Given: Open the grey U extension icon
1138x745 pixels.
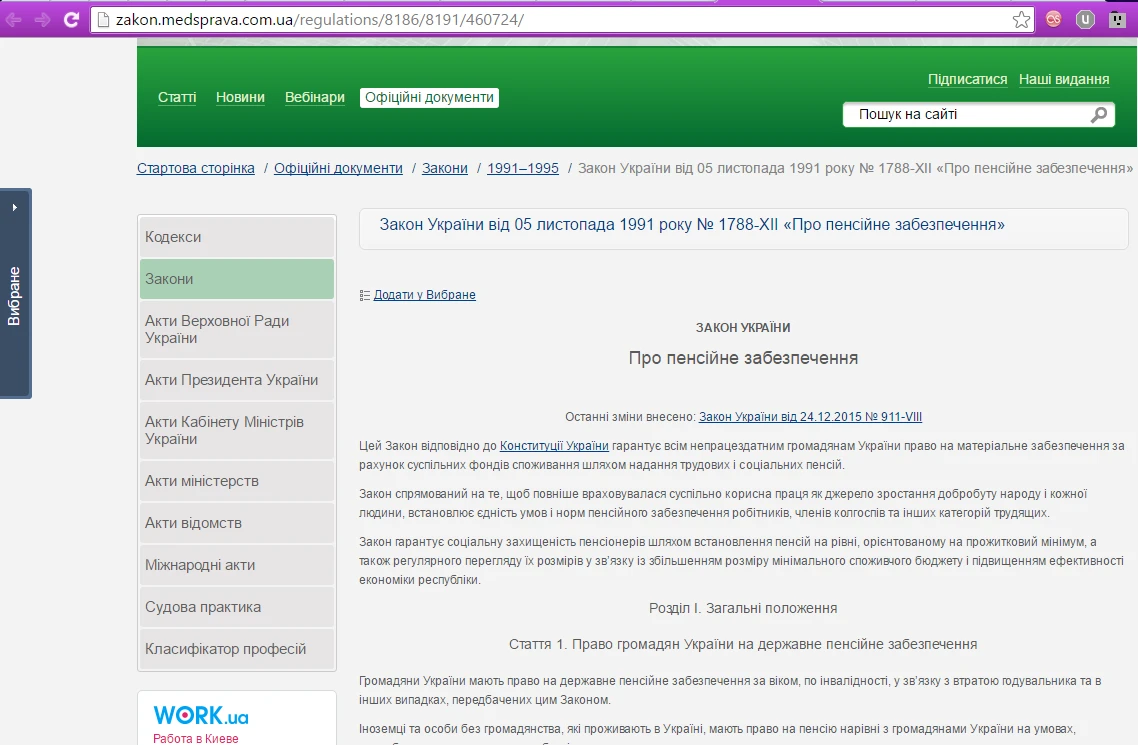Looking at the screenshot, I should [1085, 19].
